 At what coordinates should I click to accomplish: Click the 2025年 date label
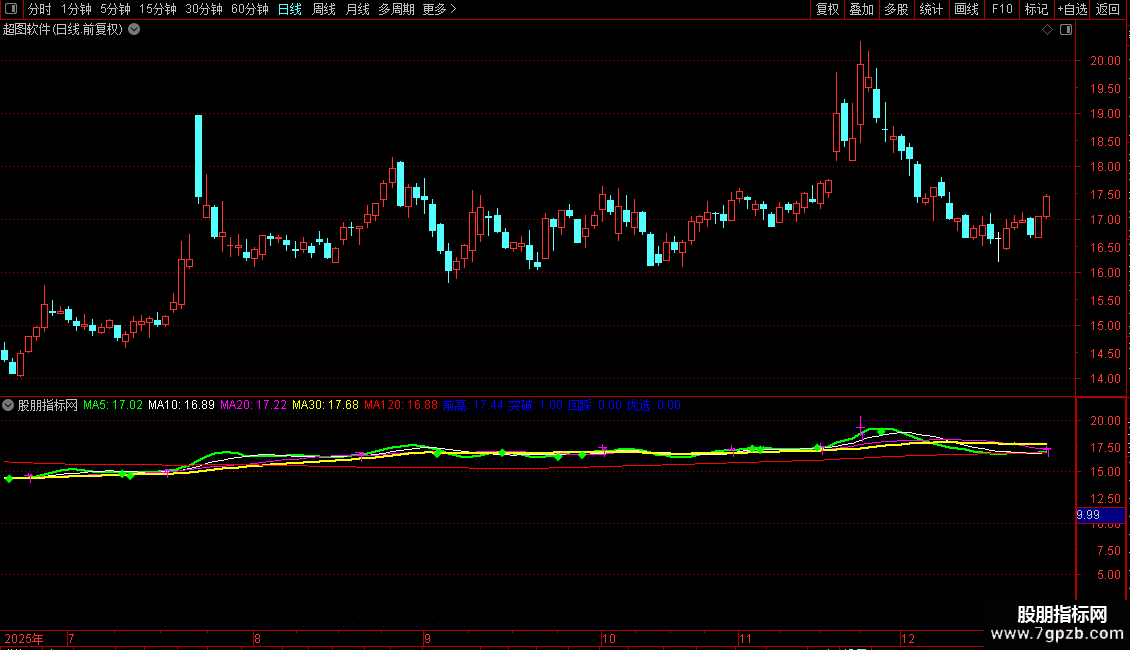[24, 638]
